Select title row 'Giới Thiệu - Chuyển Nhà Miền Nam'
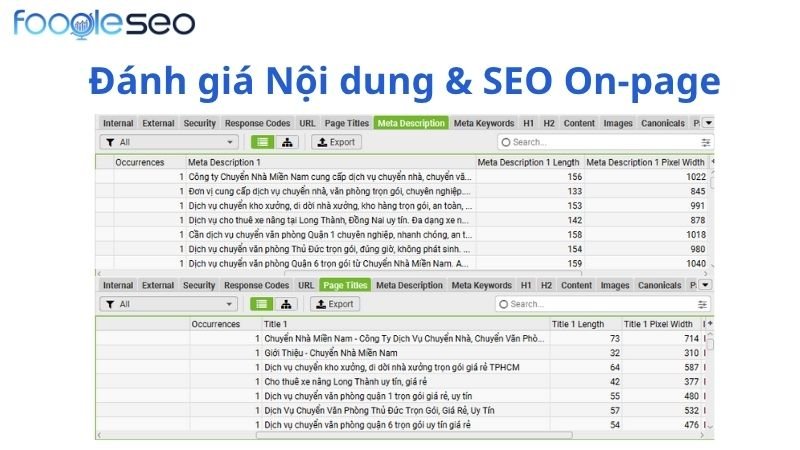Screen dimensions: 800x450 [402, 353]
